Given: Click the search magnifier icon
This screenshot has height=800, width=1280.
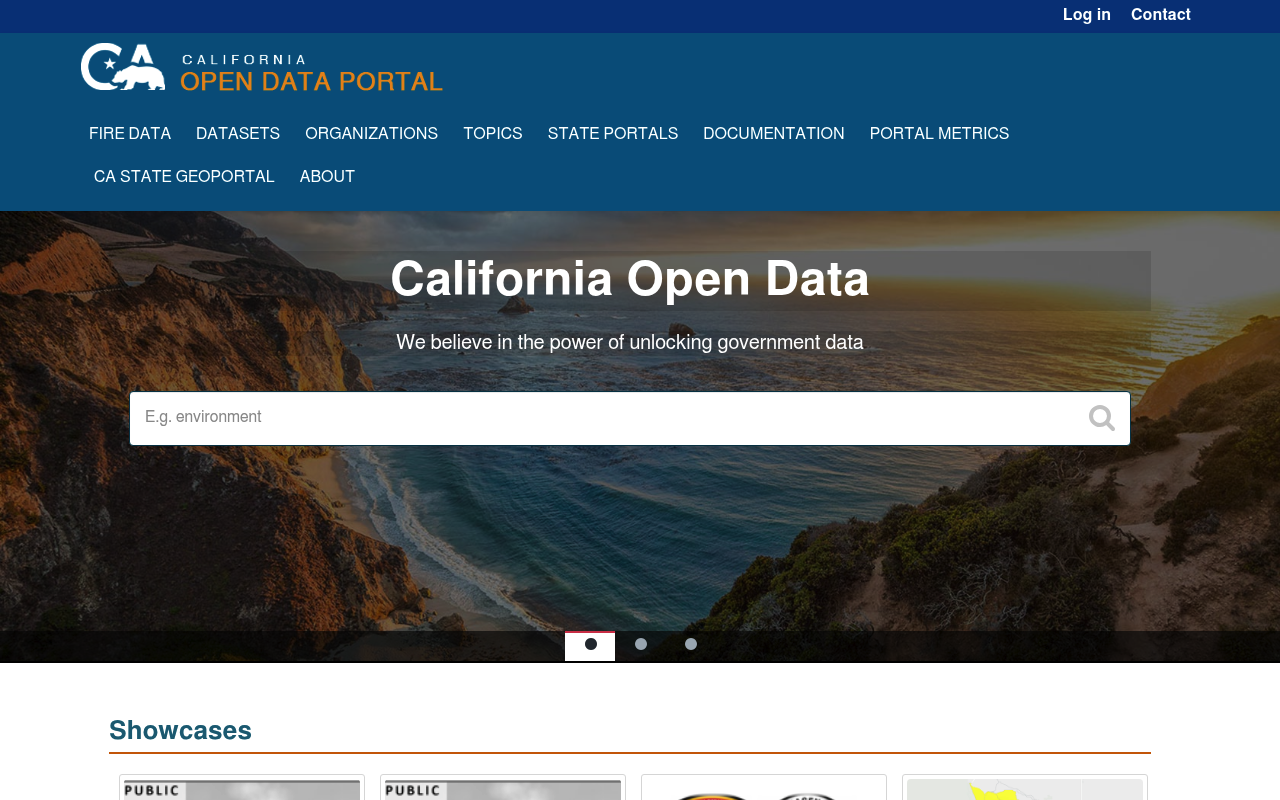Looking at the screenshot, I should [x=1102, y=418].
